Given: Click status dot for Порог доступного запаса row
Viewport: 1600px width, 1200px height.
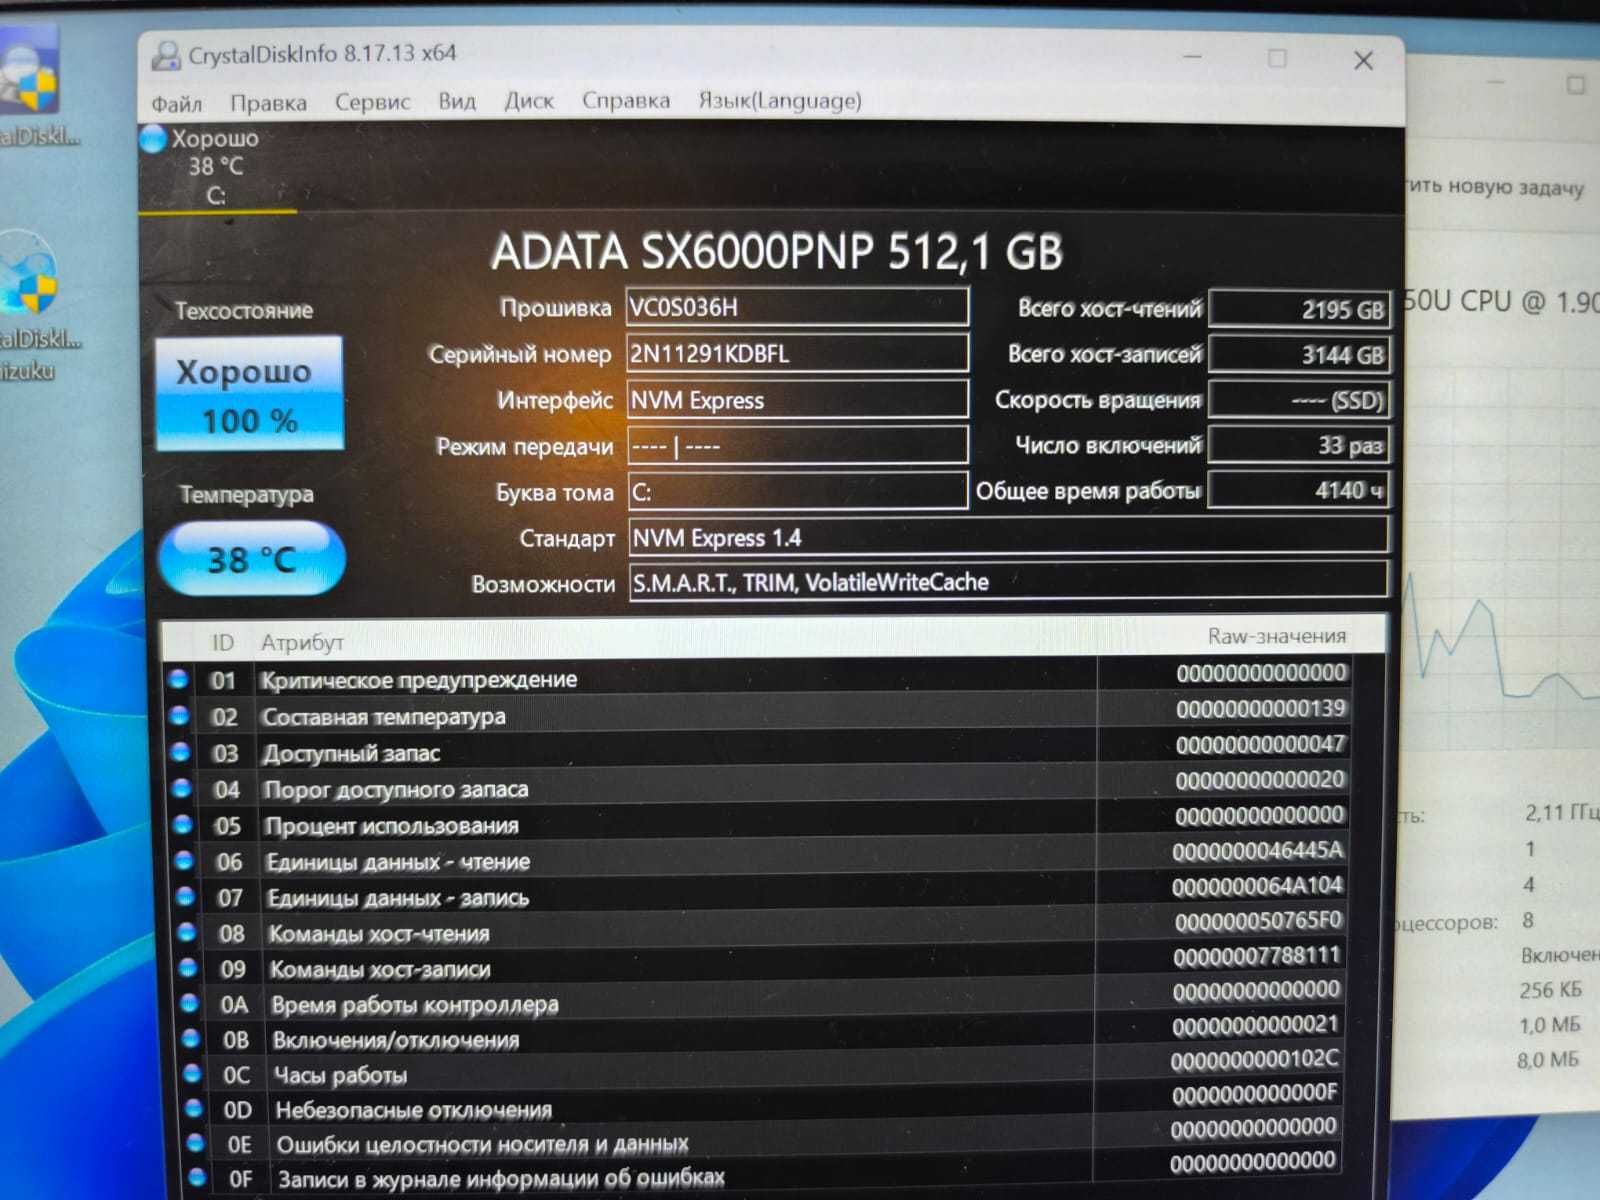Looking at the screenshot, I should [182, 788].
